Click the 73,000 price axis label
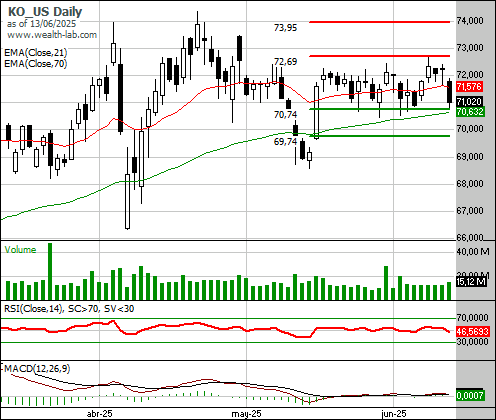This screenshot has width=496, height=420. click(470, 48)
